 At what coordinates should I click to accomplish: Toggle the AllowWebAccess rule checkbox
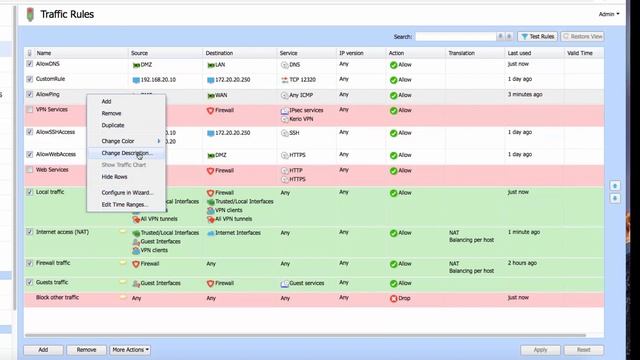click(29, 154)
